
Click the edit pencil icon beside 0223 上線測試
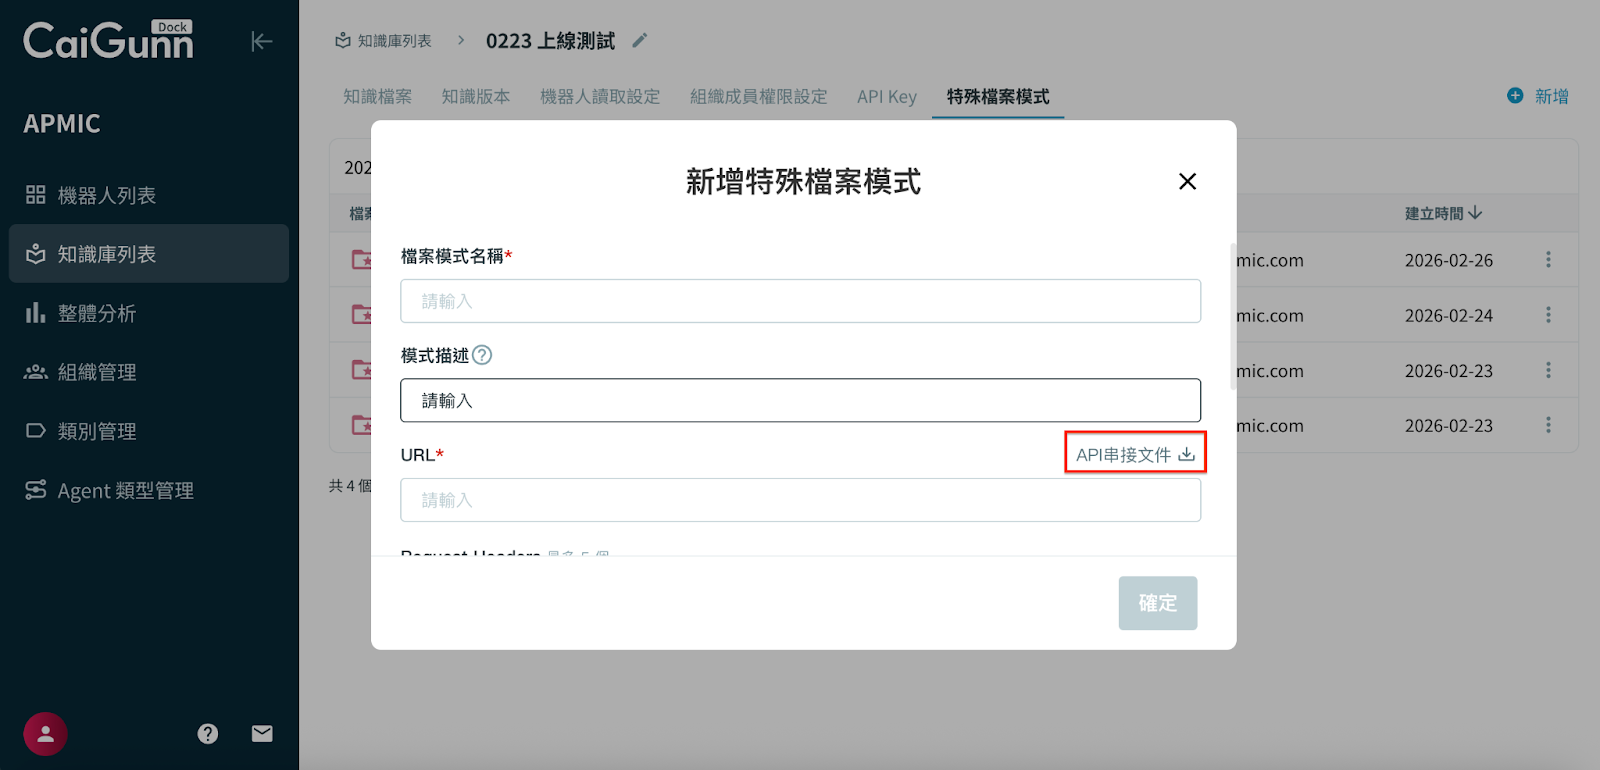(640, 41)
